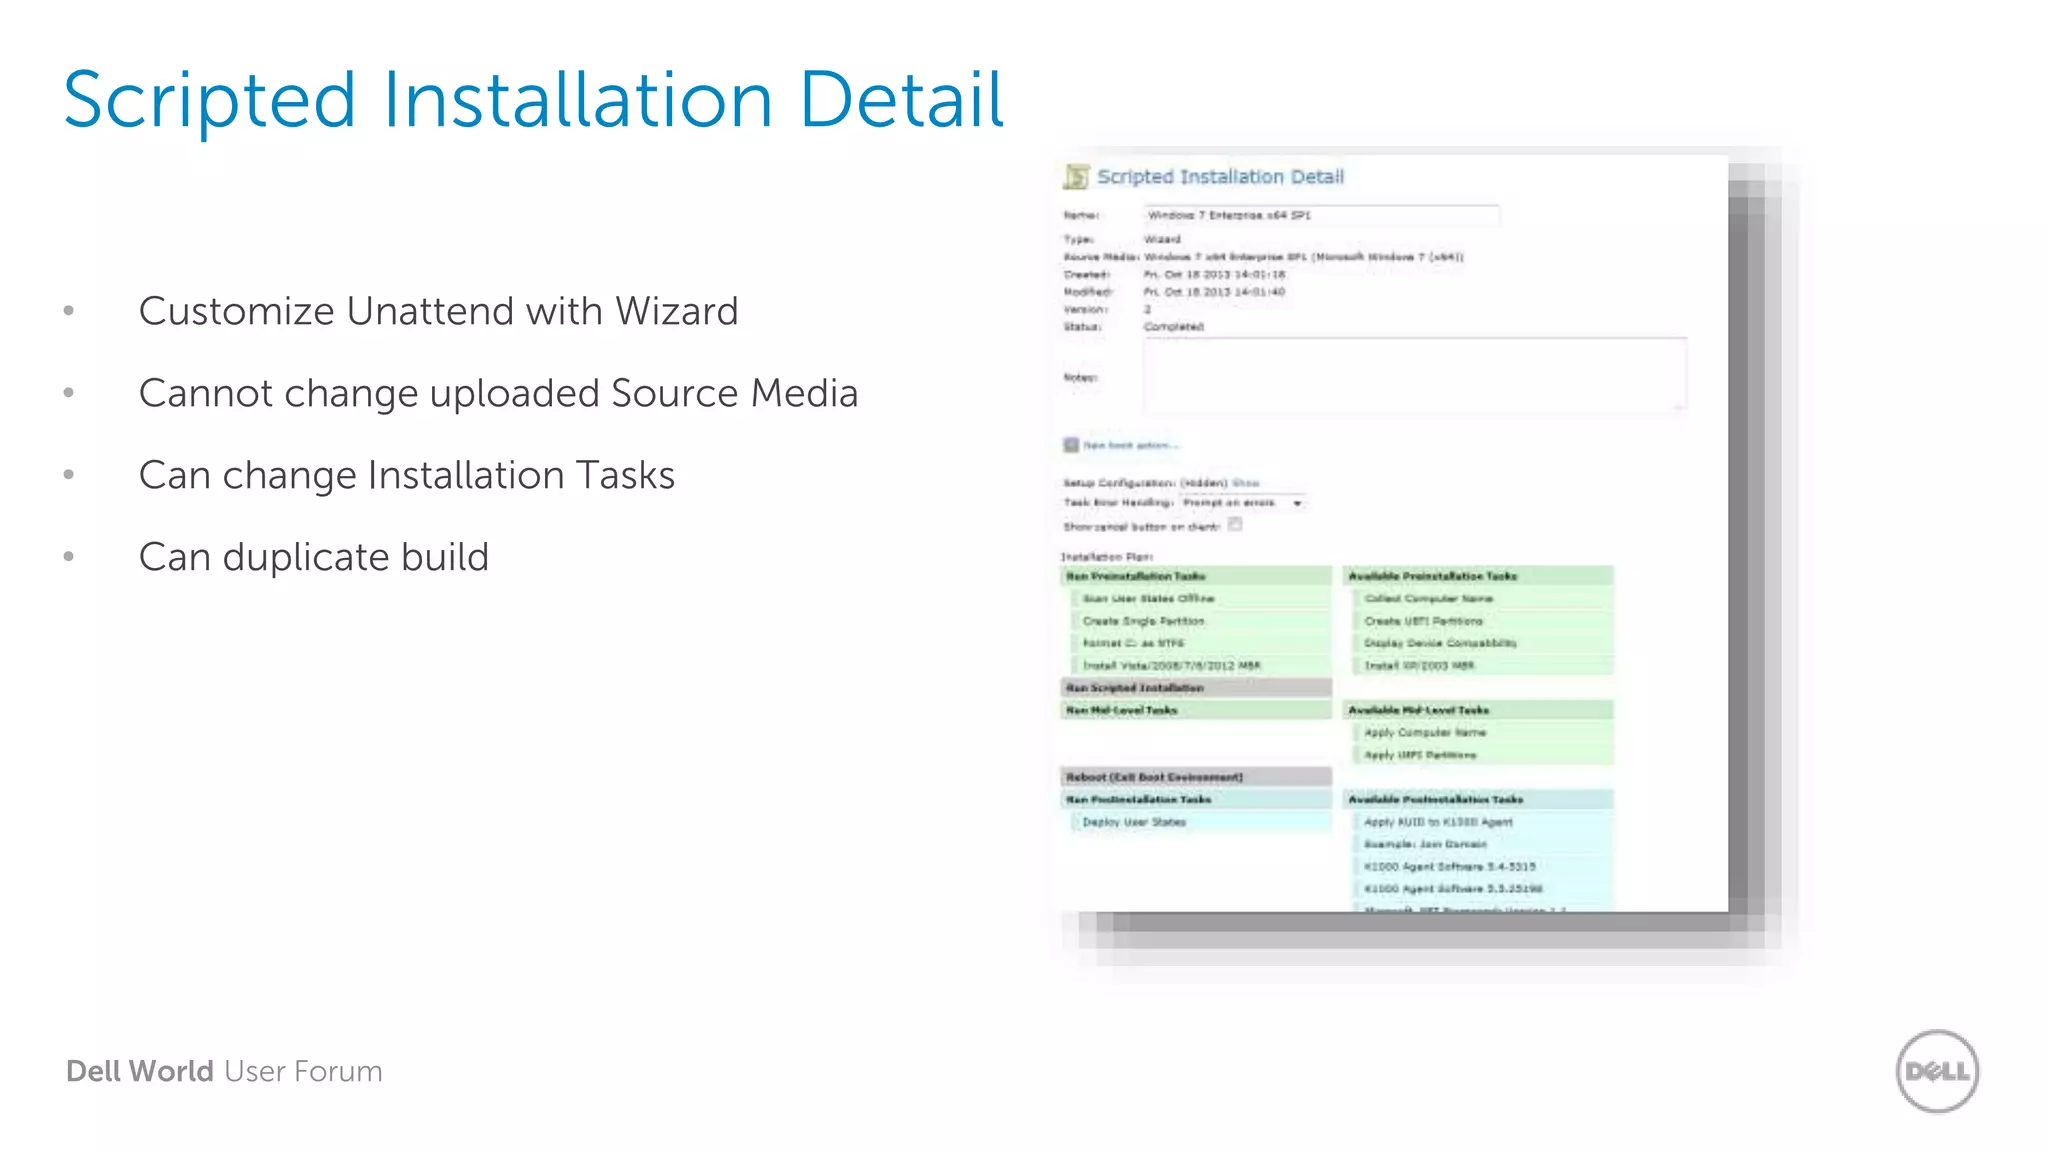Viewport: 2048px width, 1152px height.
Task: Select 'Collect Computer Name' available task
Action: pos(1484,599)
